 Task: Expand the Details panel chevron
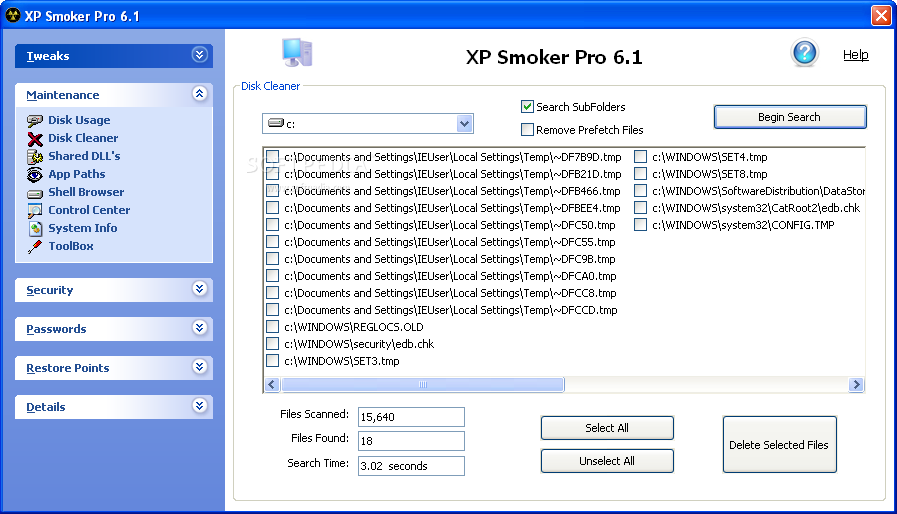(199, 406)
